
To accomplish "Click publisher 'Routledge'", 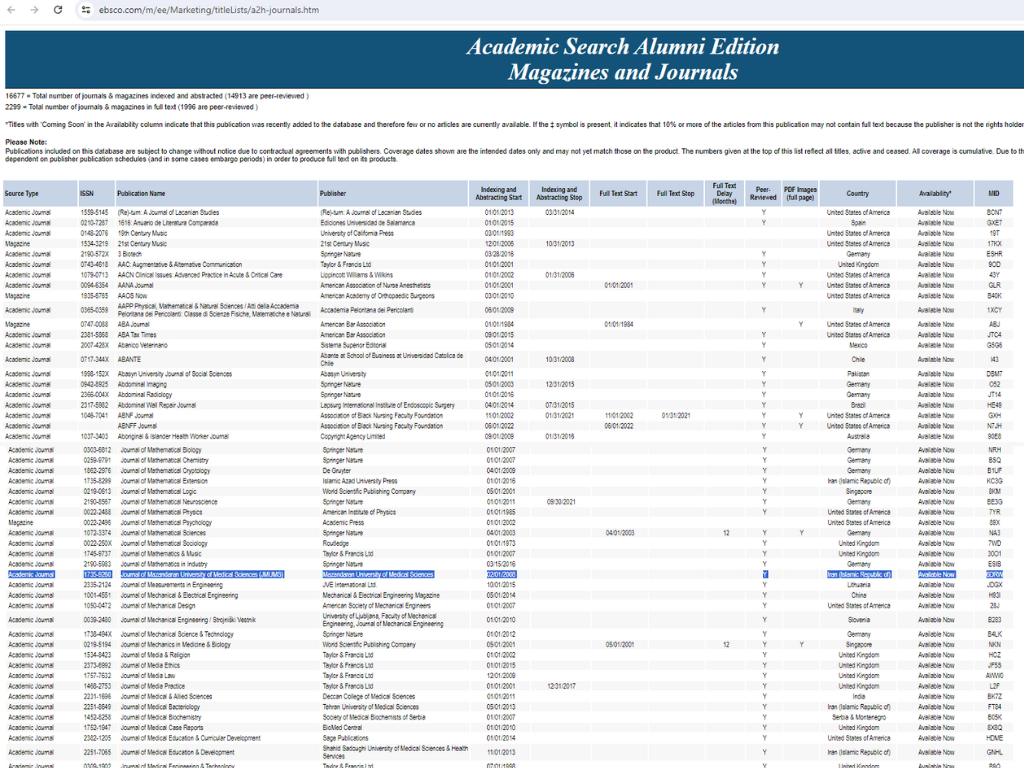I will pyautogui.click(x=336, y=543).
